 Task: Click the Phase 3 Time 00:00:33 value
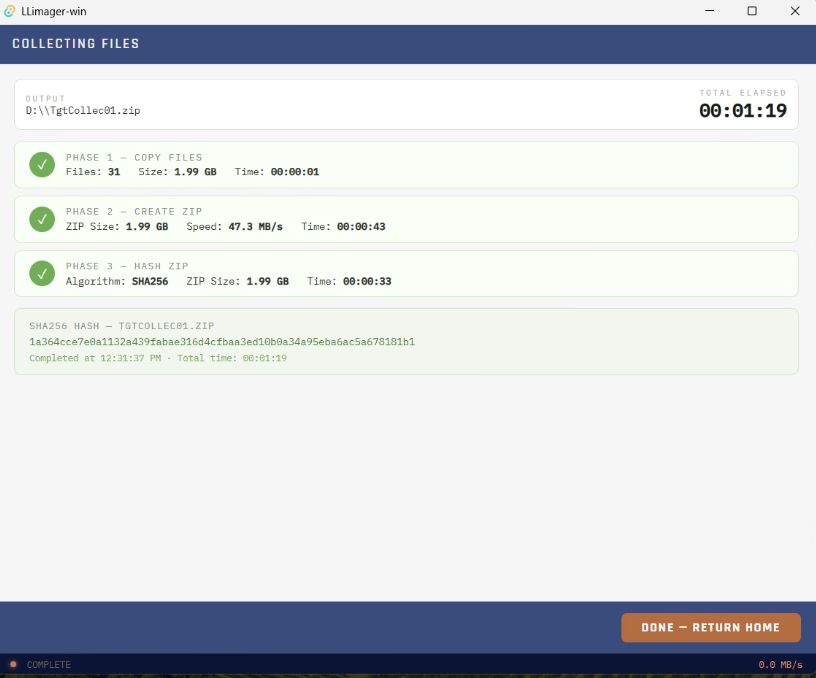pos(367,281)
